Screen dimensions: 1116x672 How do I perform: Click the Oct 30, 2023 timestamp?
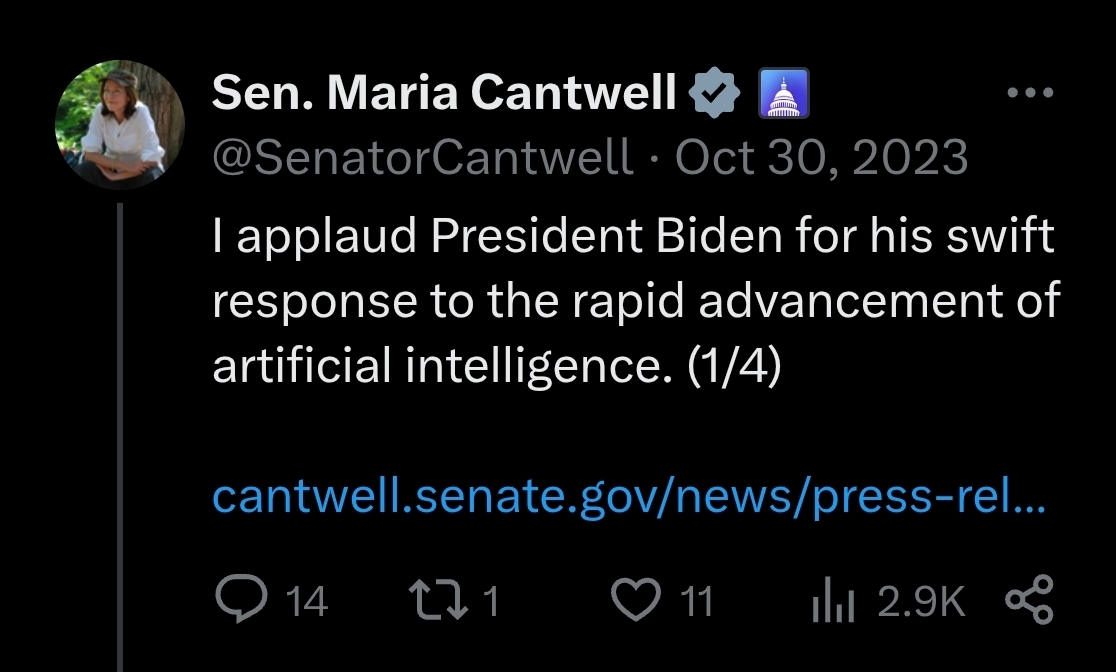coord(821,157)
